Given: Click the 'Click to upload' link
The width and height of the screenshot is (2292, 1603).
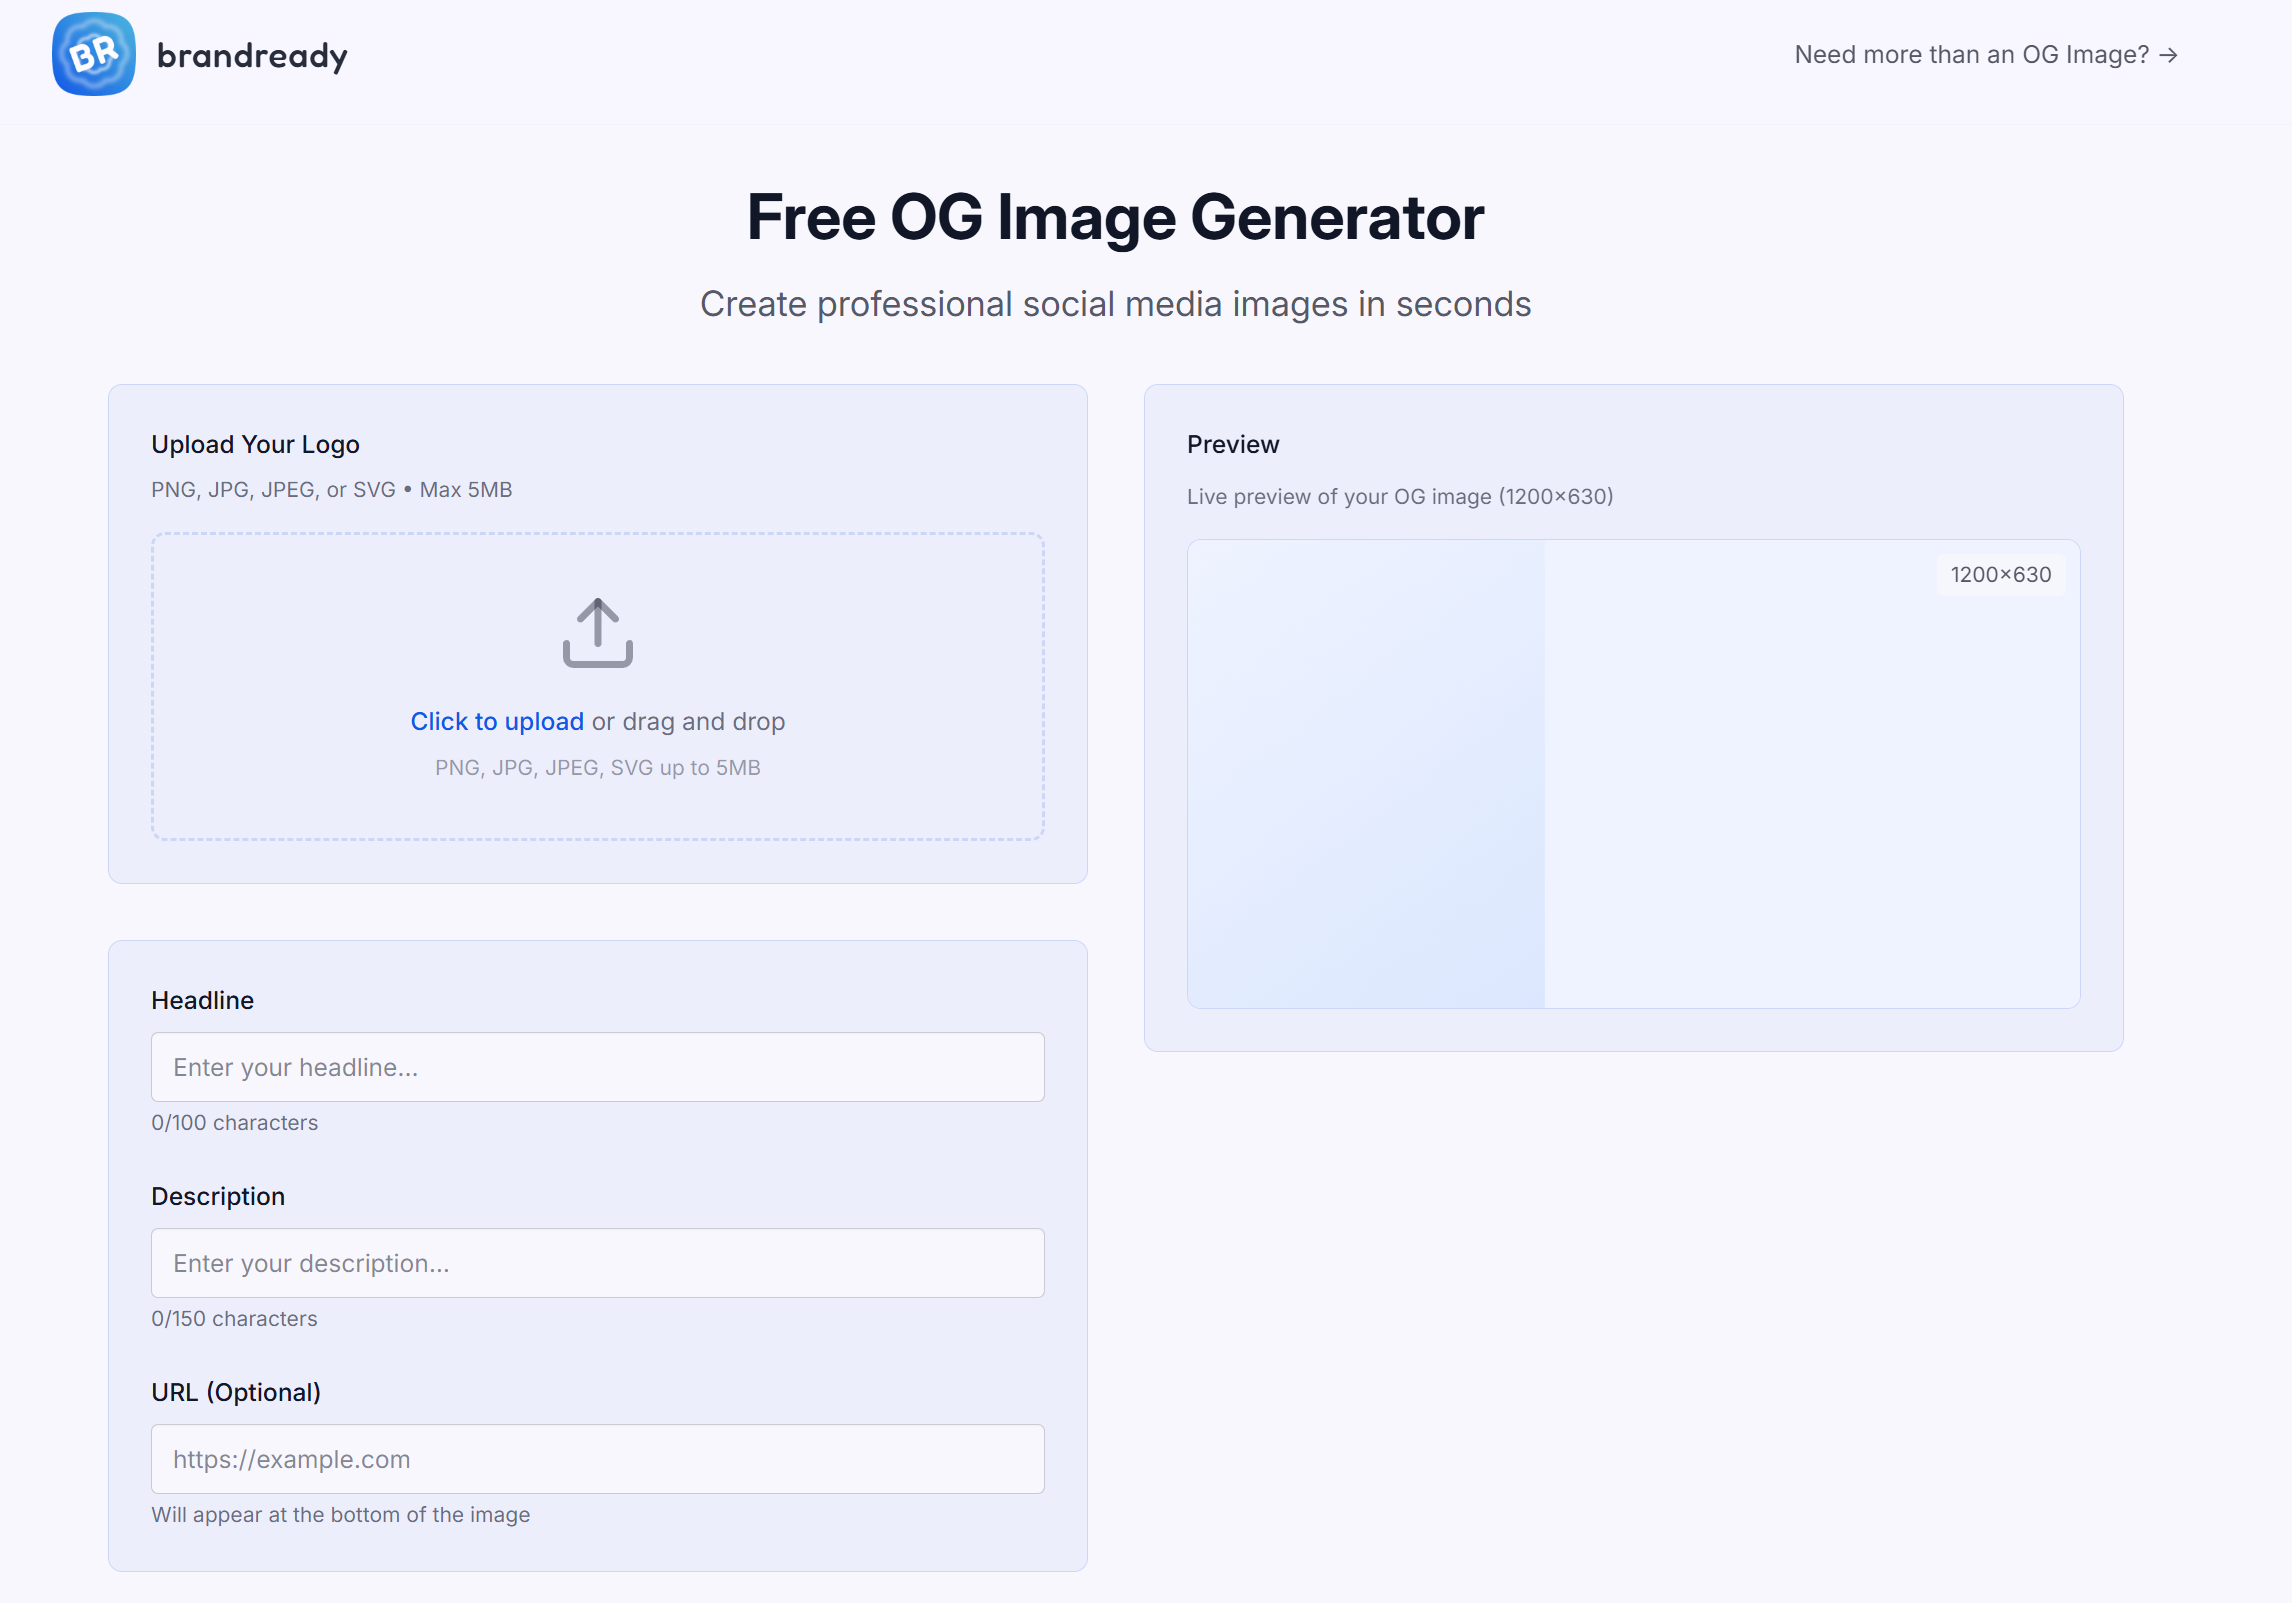Looking at the screenshot, I should coord(496,721).
